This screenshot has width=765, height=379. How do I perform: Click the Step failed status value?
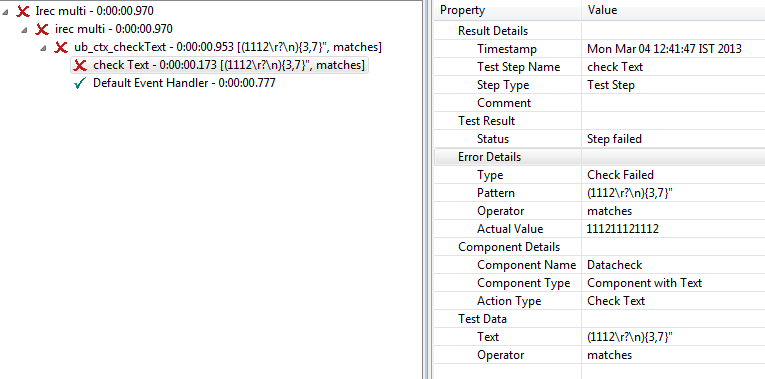[x=614, y=139]
